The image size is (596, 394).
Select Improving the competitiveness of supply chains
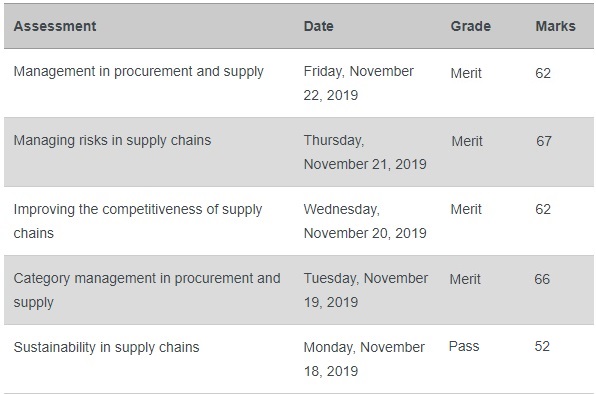pos(138,221)
